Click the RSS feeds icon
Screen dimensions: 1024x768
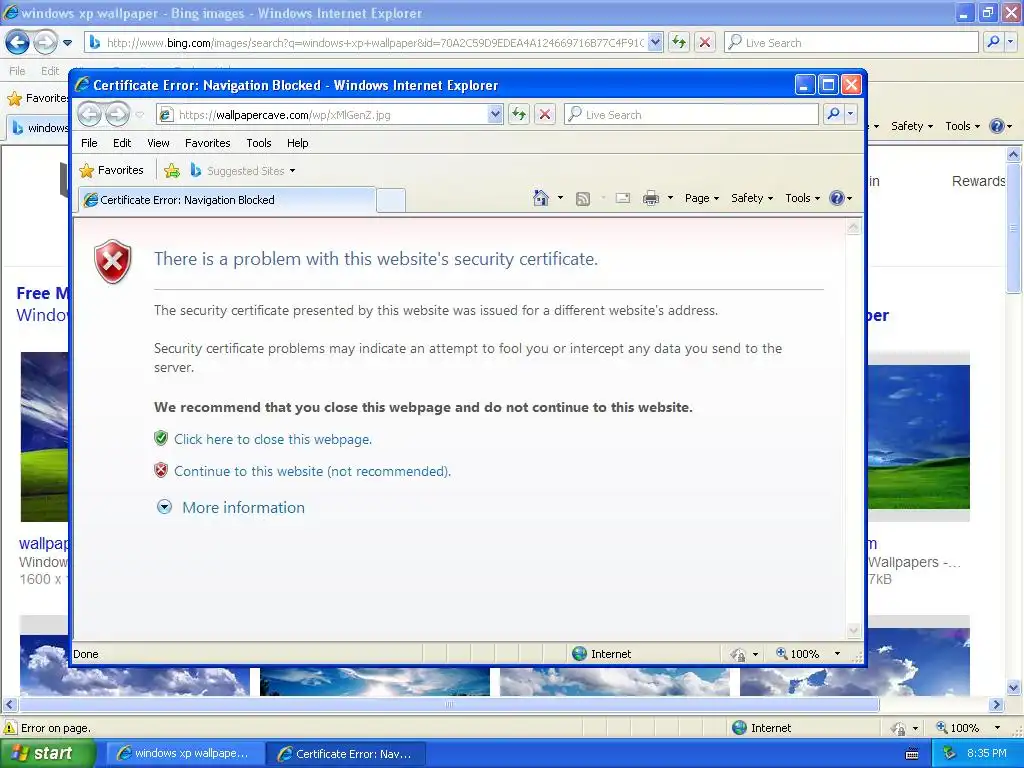click(583, 198)
